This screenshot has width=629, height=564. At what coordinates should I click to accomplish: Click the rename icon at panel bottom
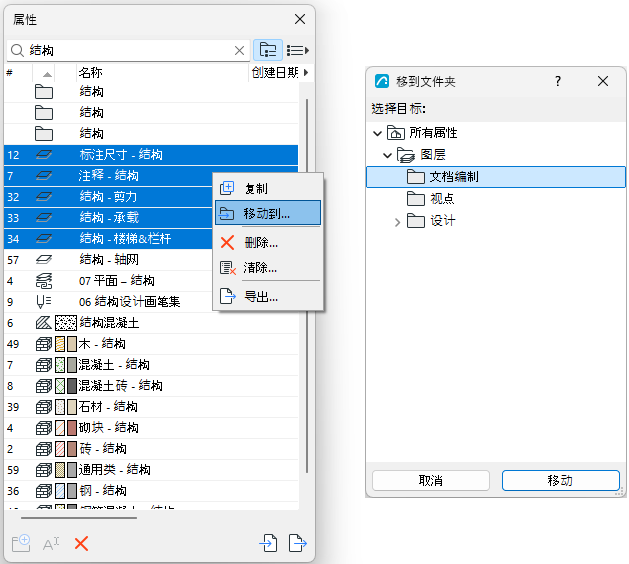point(51,544)
